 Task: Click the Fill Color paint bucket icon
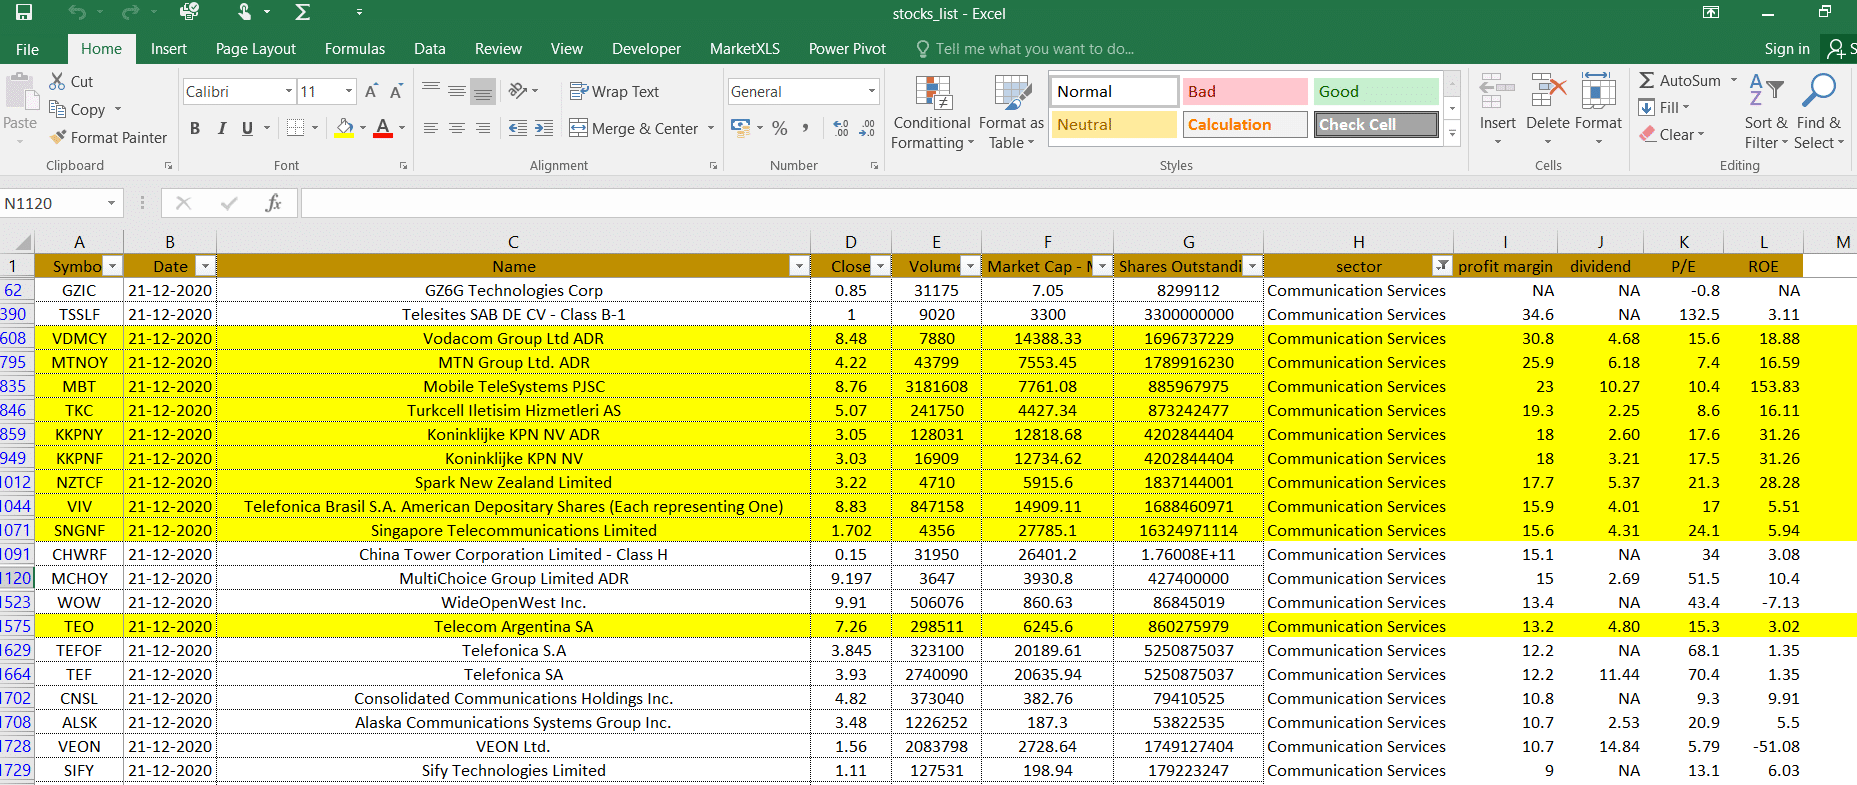344,128
